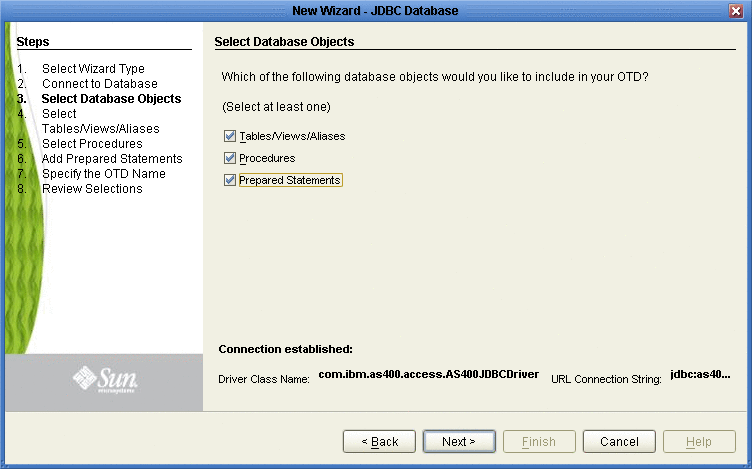The image size is (752, 469).
Task: Click the Next button
Action: pyautogui.click(x=459, y=441)
